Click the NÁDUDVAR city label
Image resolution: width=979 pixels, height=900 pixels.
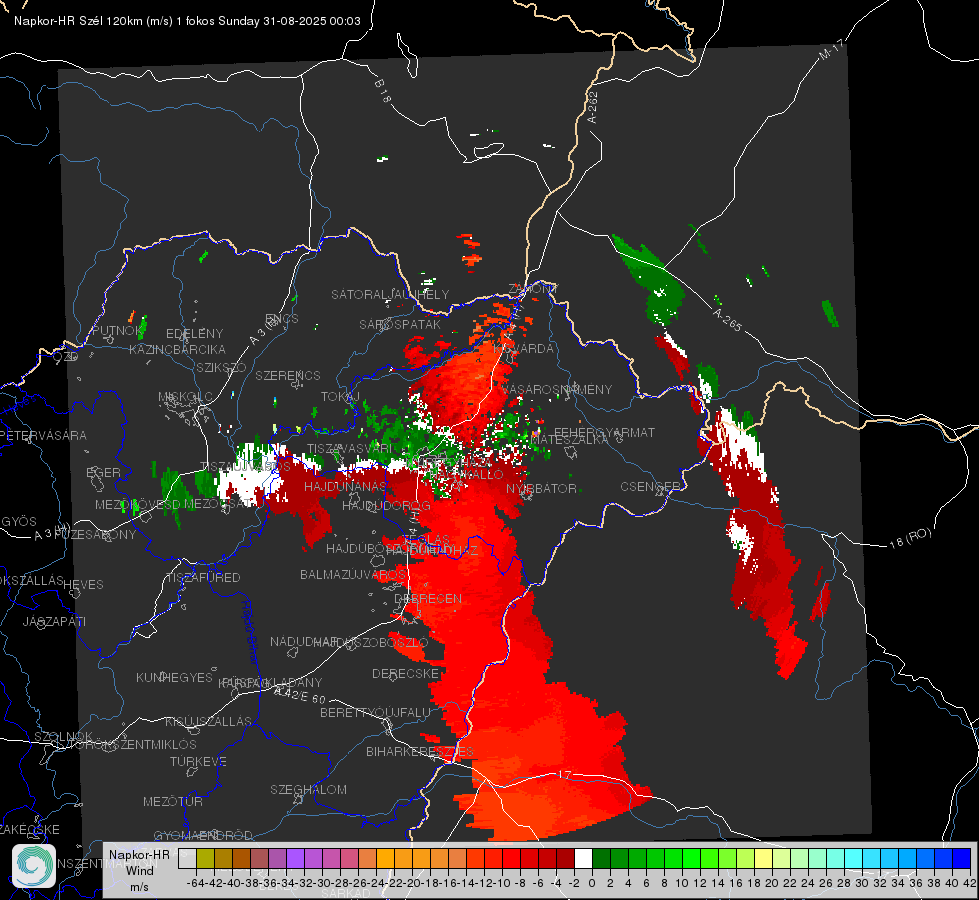304,641
